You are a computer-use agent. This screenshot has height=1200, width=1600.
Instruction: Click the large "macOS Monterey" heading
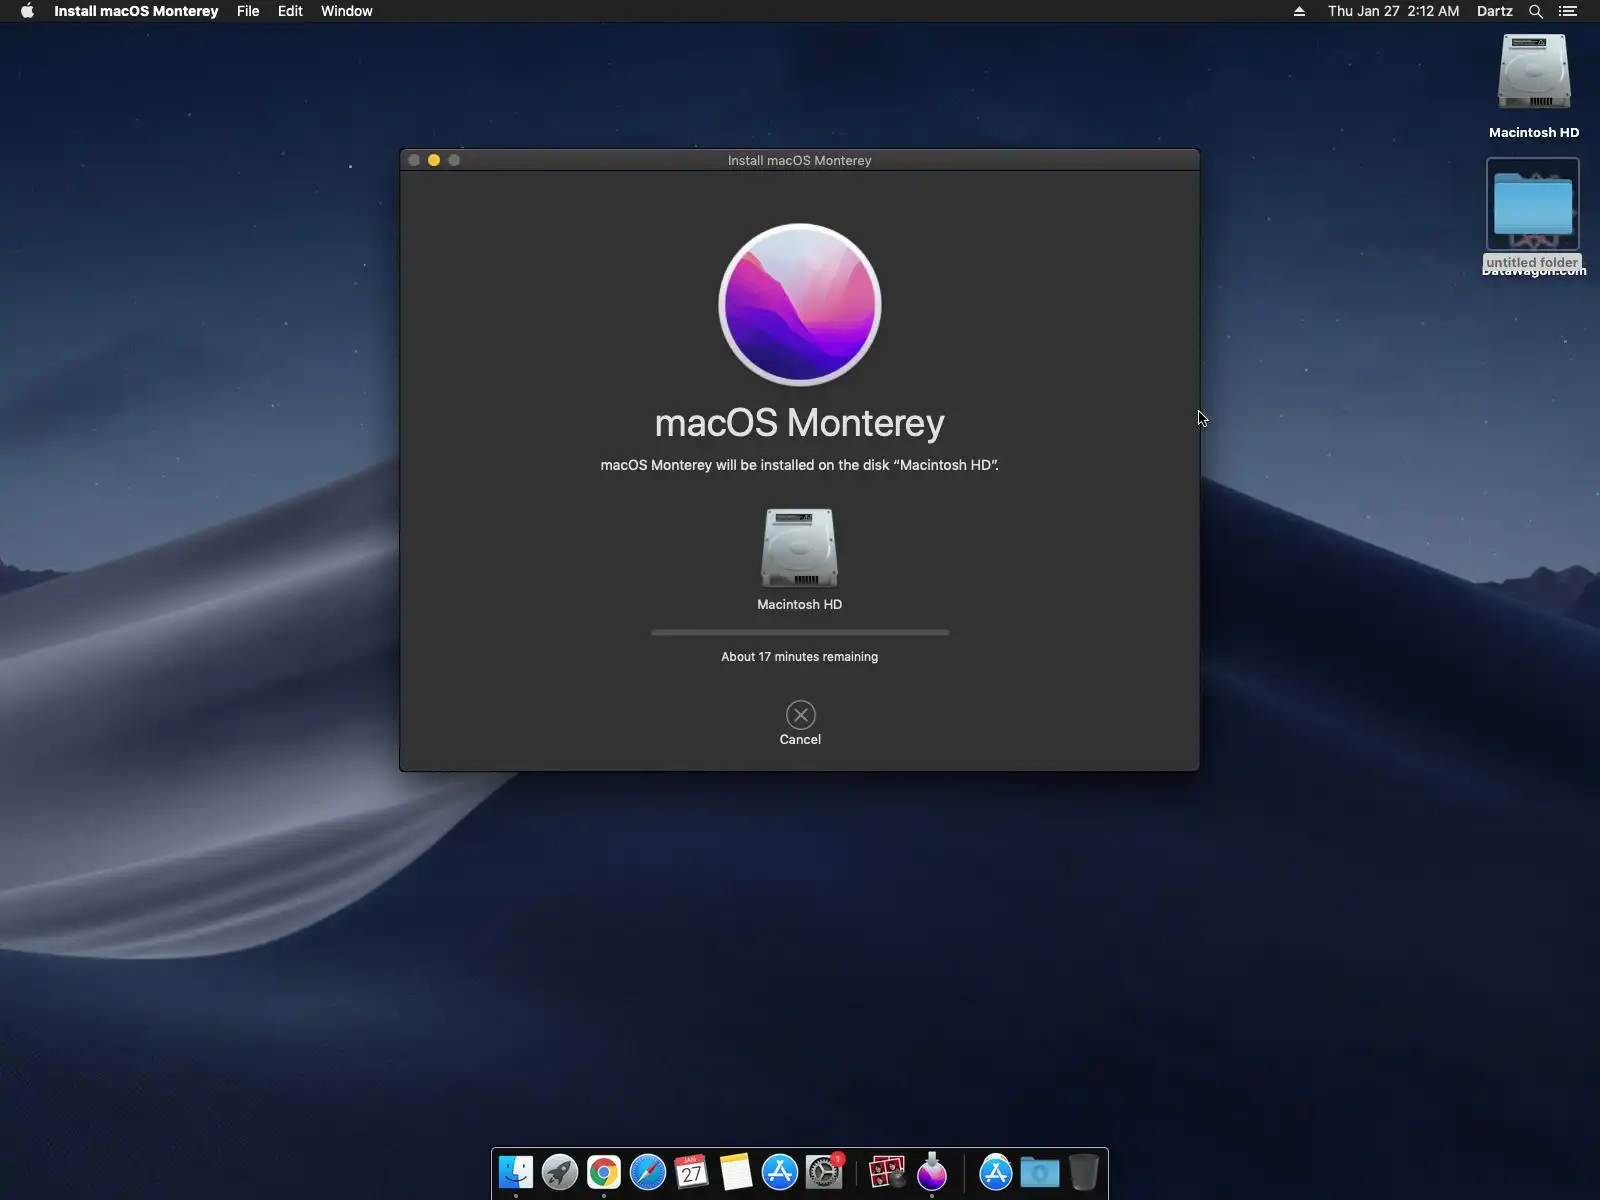click(x=800, y=423)
